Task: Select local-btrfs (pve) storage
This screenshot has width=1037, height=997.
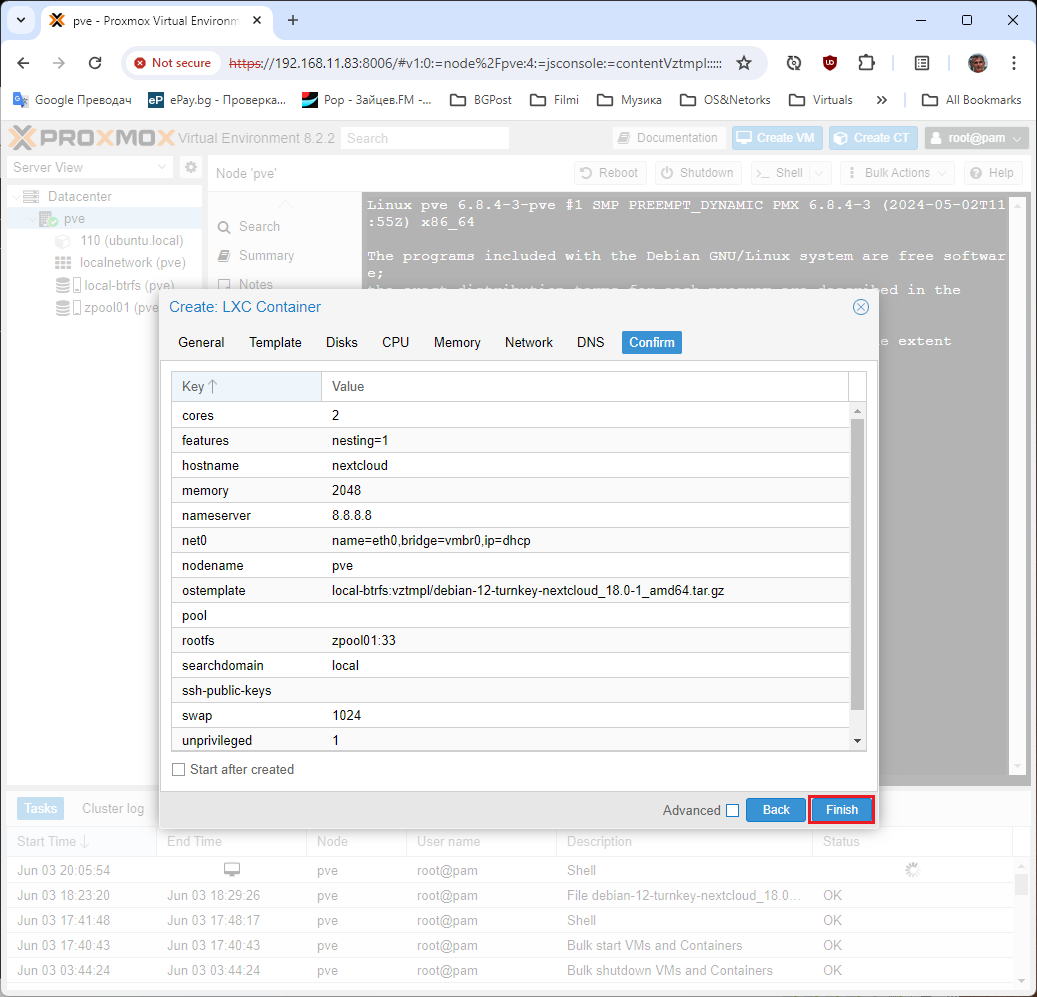Action: [x=129, y=285]
